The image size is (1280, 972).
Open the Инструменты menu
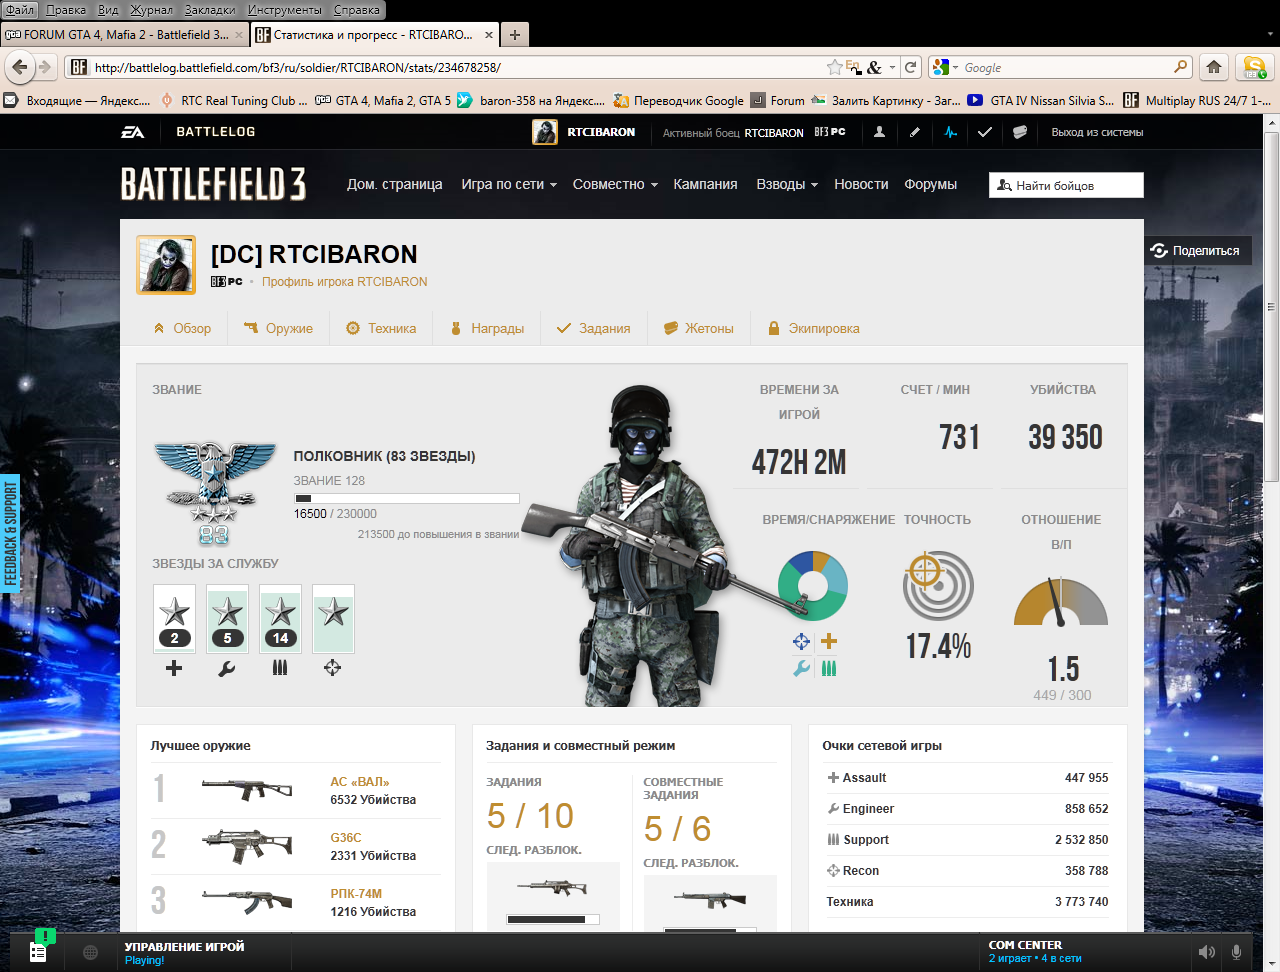coord(285,9)
